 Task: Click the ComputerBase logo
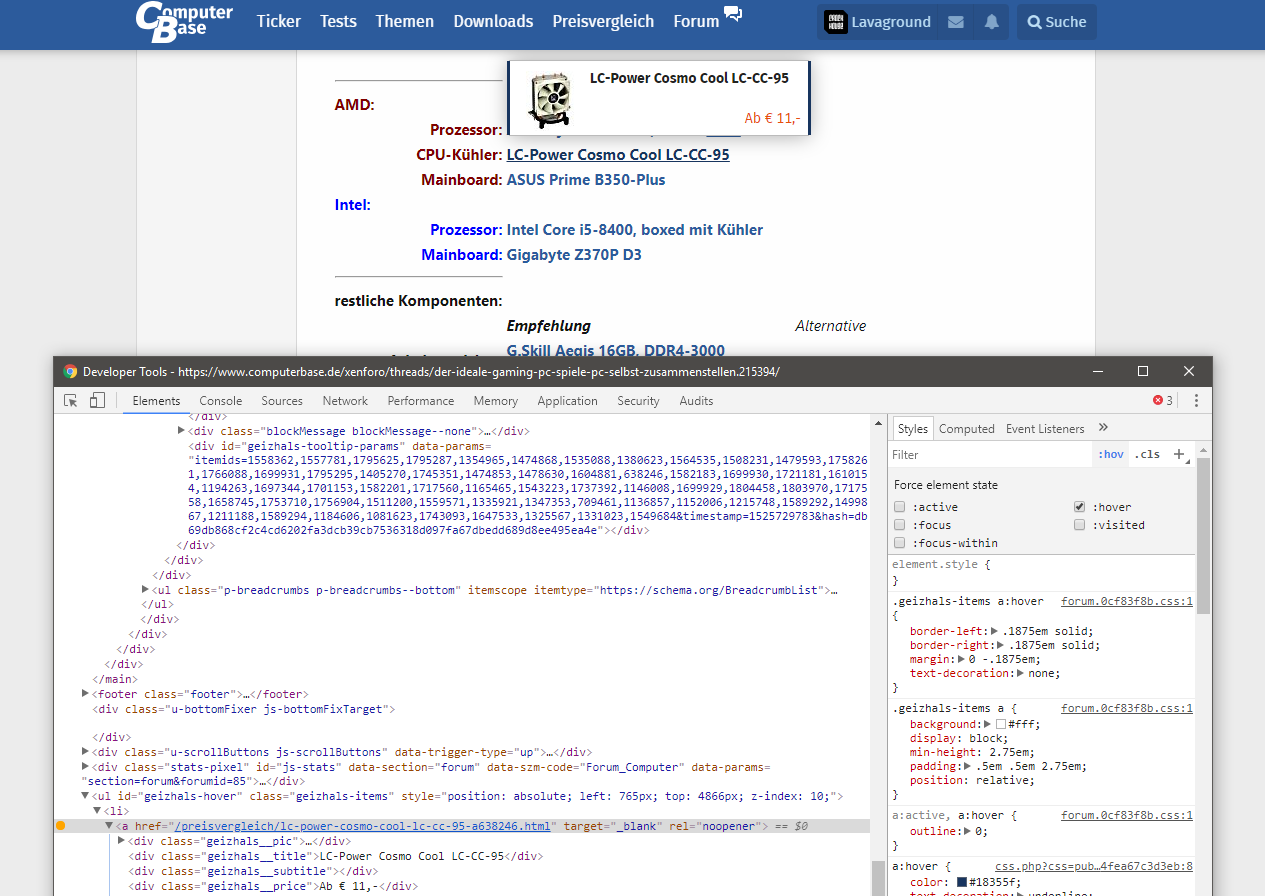click(184, 22)
